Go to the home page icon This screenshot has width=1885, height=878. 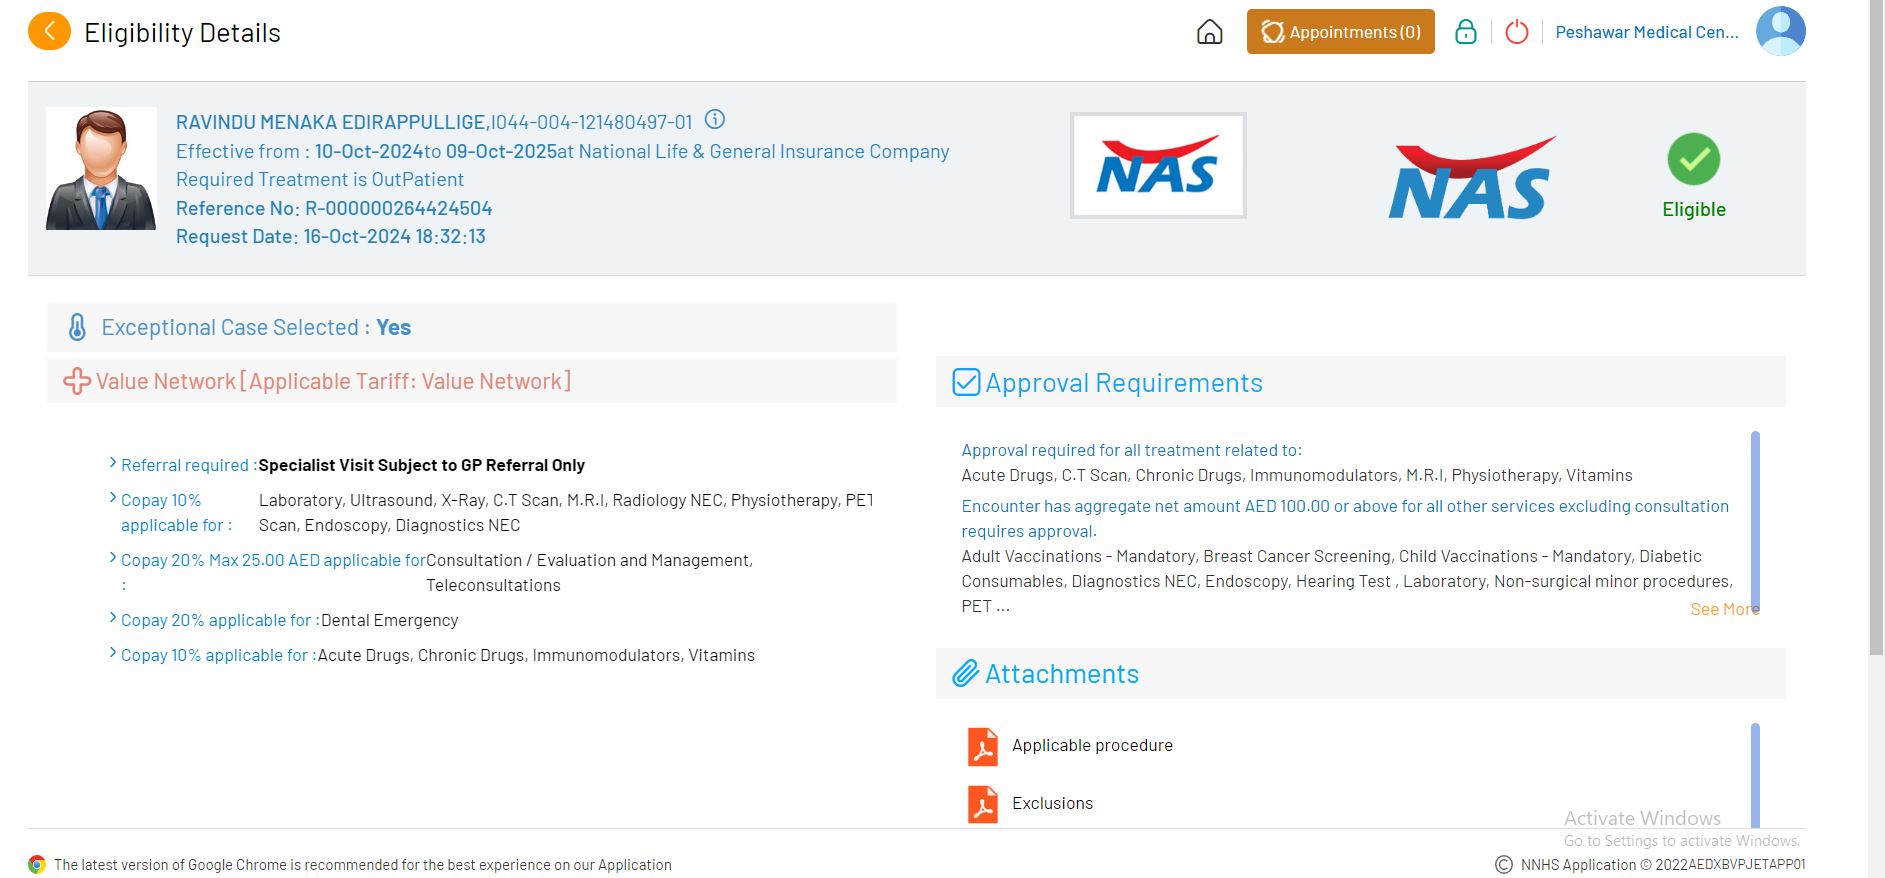point(1210,32)
